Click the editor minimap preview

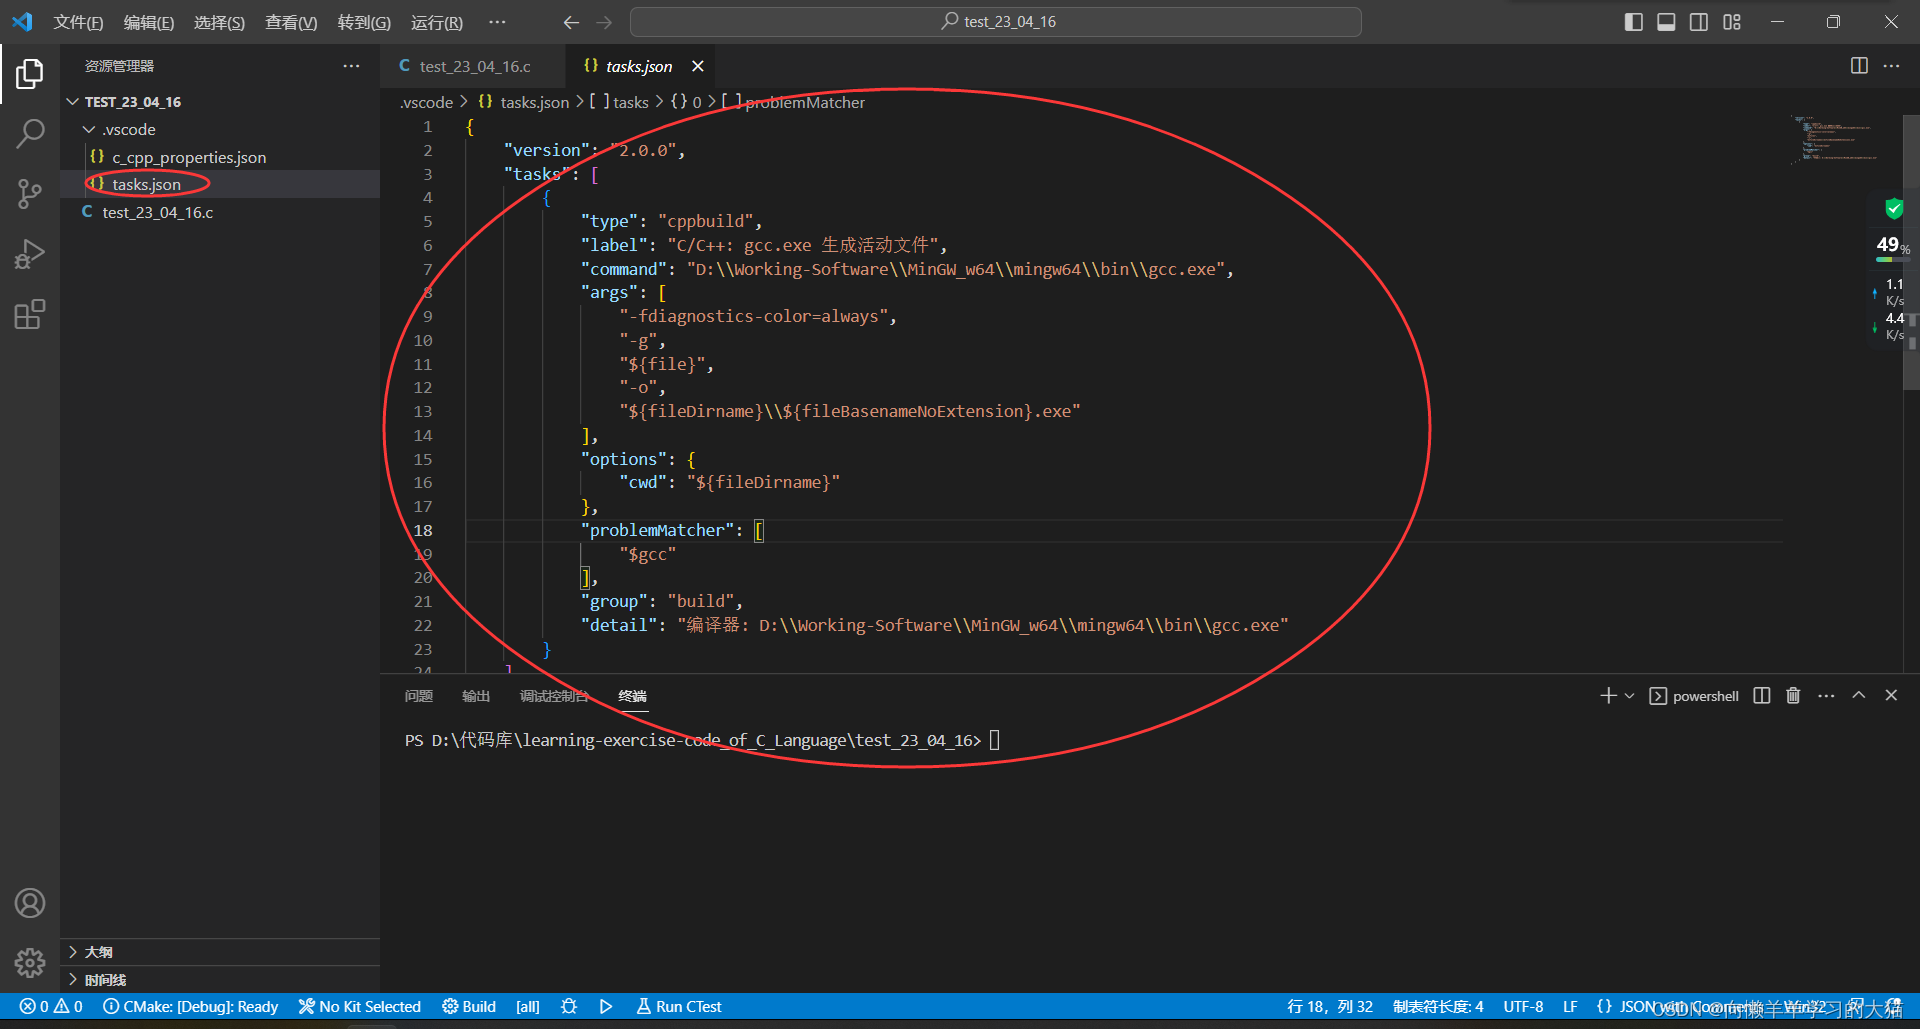(x=1836, y=140)
